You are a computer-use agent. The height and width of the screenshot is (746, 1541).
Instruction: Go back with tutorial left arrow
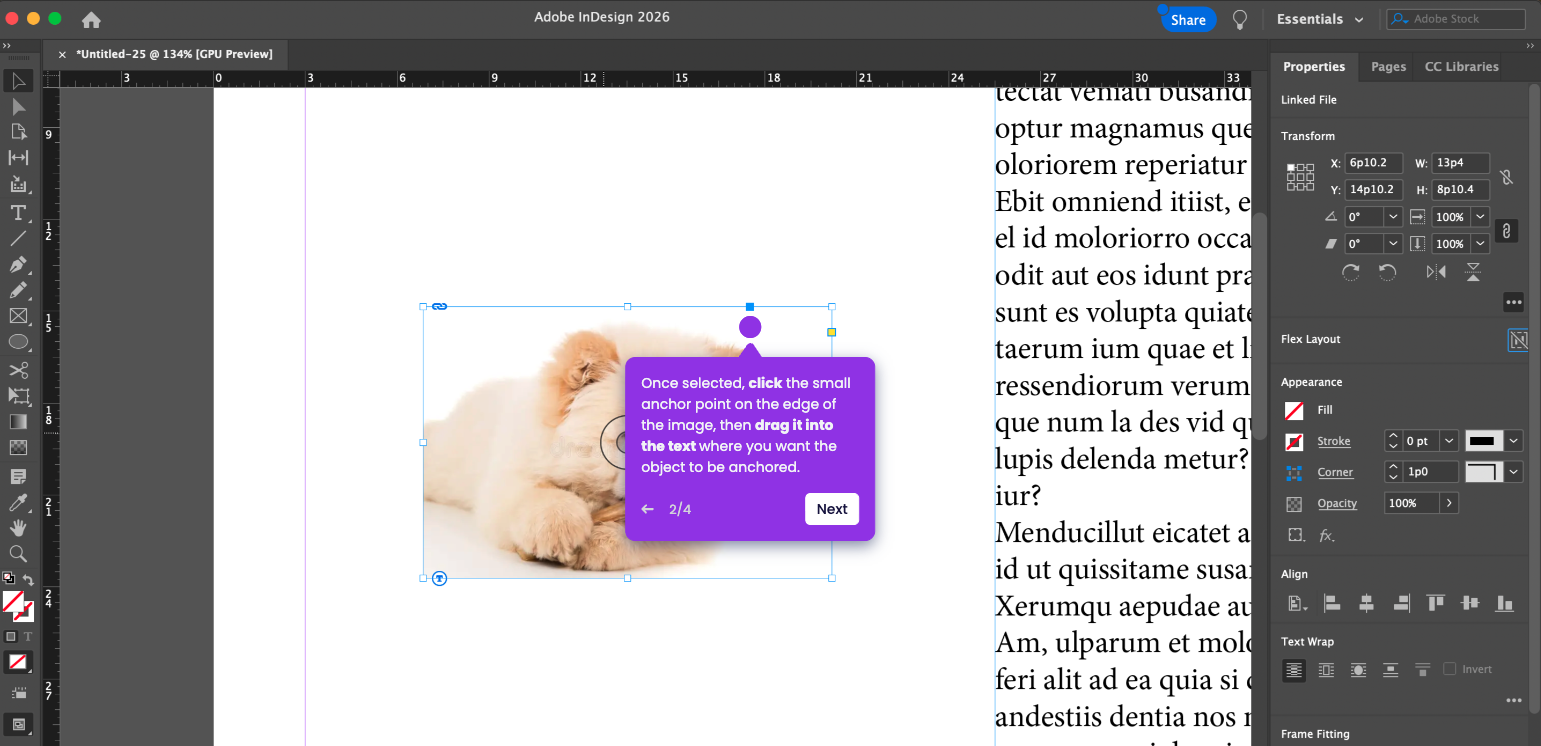(648, 509)
